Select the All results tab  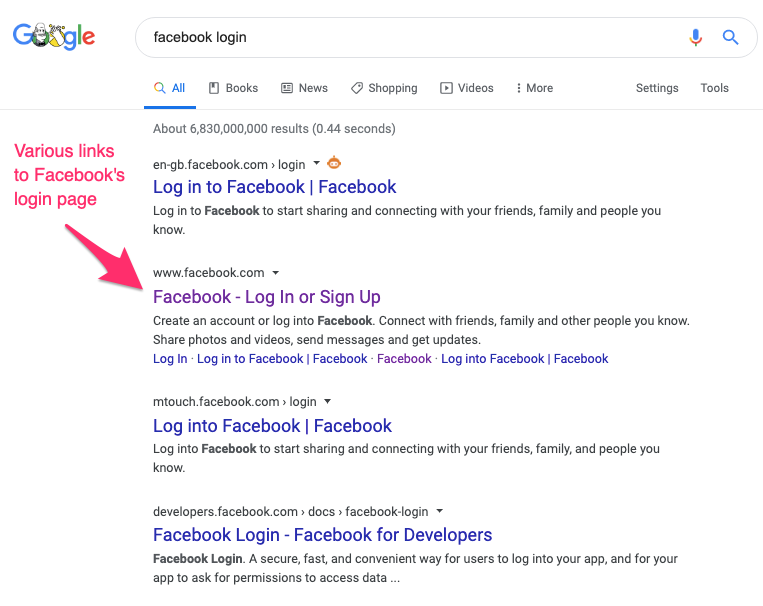tap(169, 88)
